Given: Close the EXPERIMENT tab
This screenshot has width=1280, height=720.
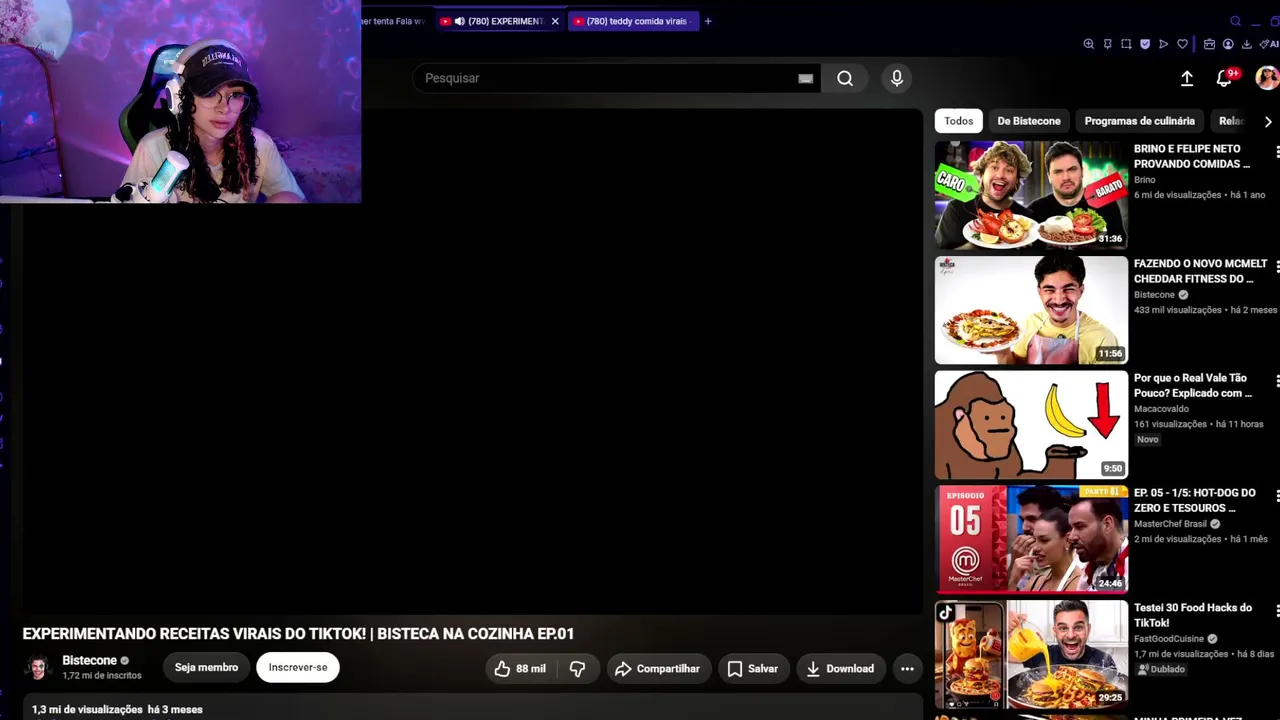Looking at the screenshot, I should point(555,21).
